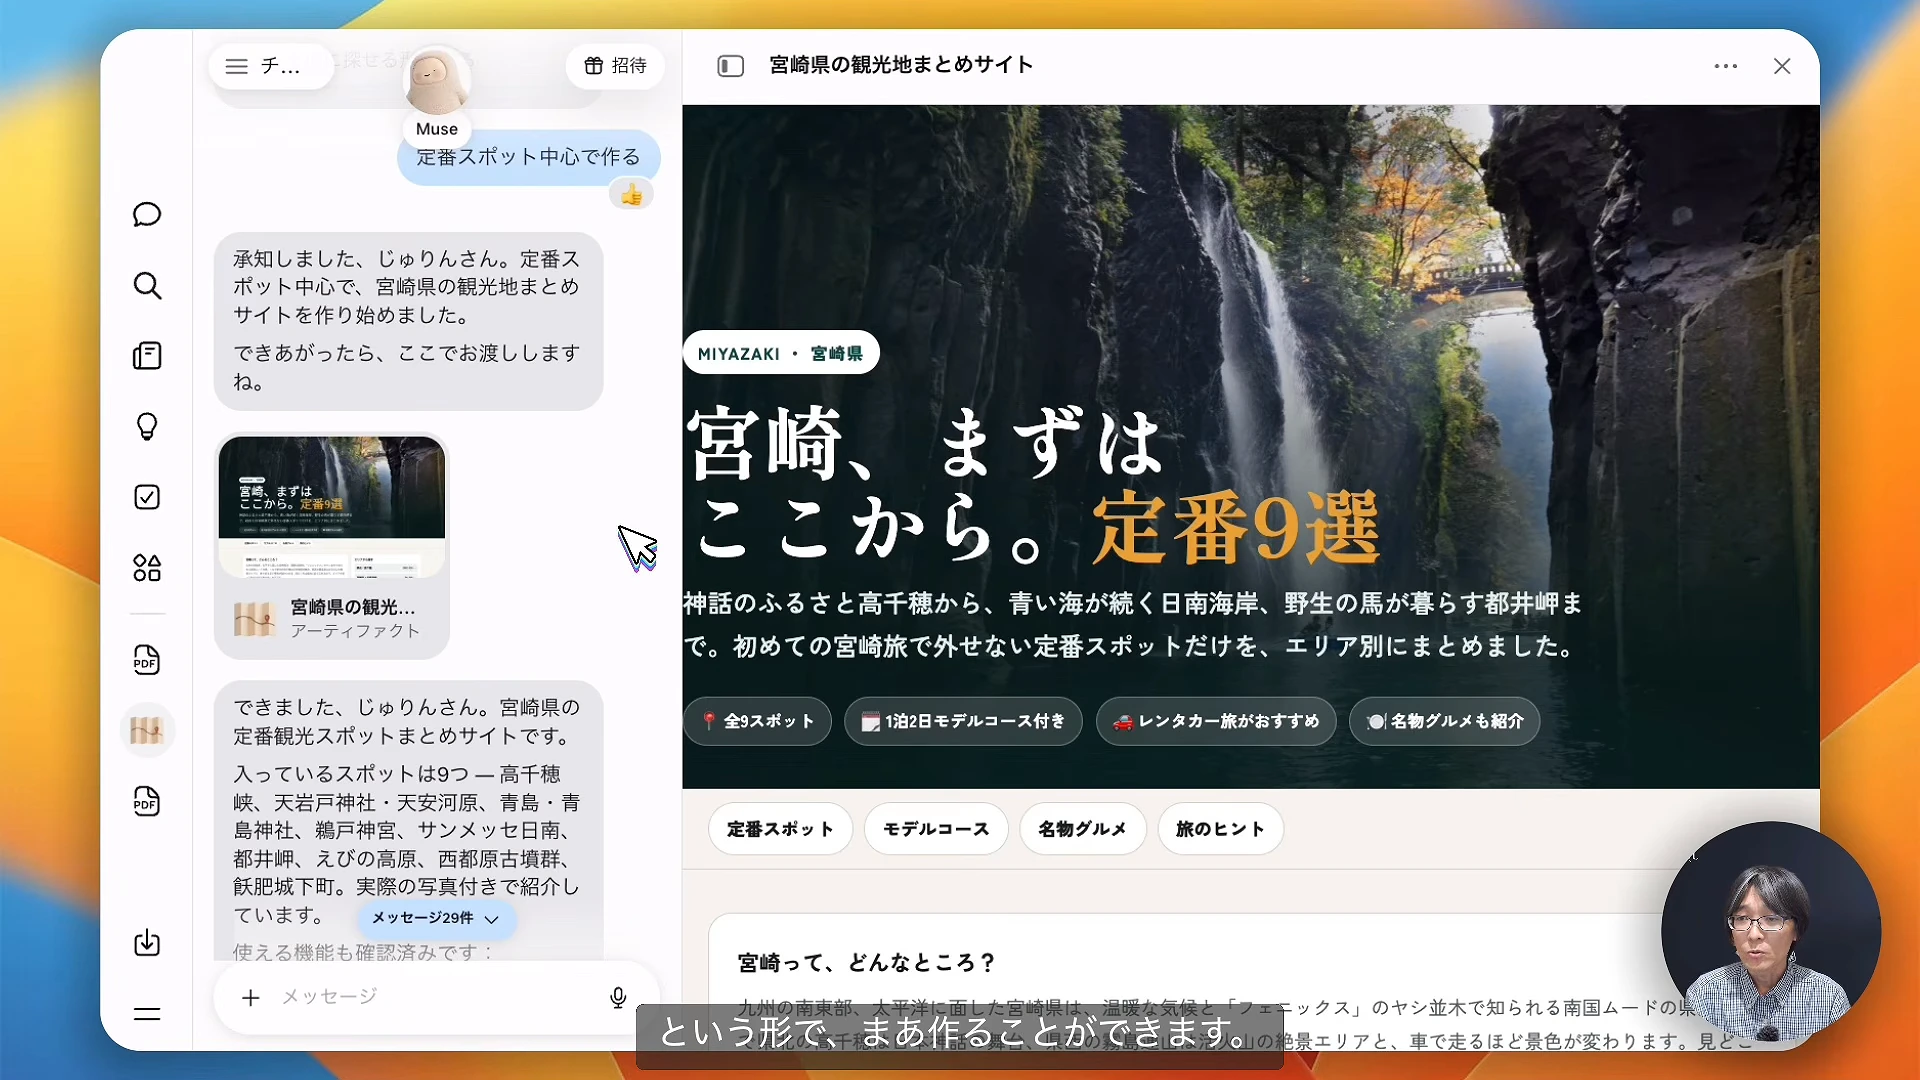The width and height of the screenshot is (1920, 1080).
Task: Click the 招待 invite button
Action: click(x=616, y=66)
